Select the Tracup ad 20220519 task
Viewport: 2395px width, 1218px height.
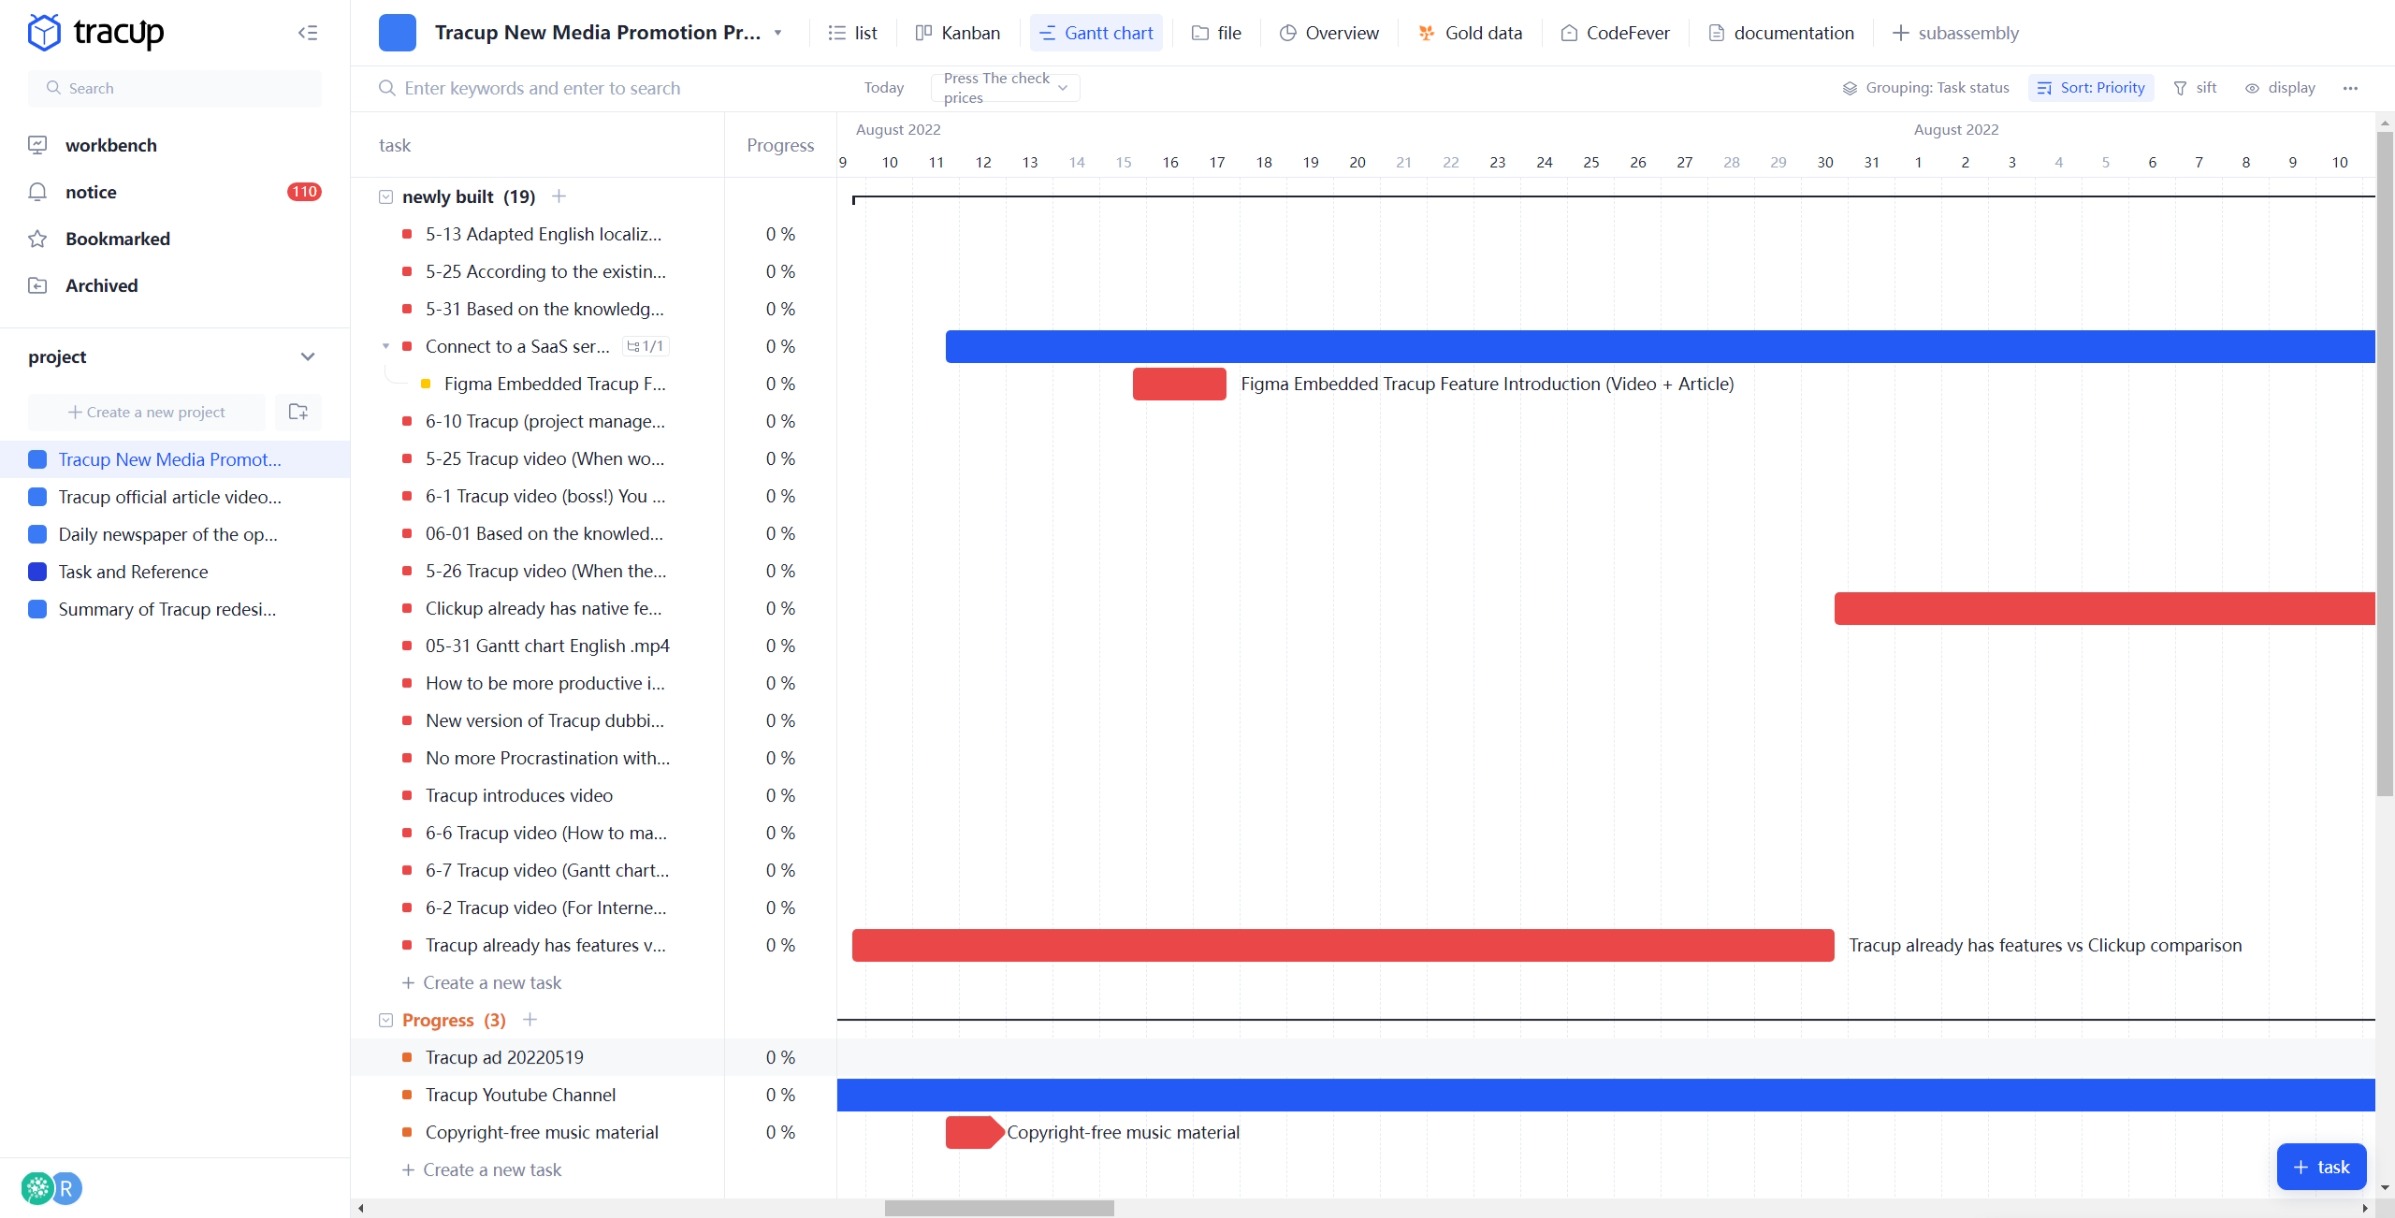[504, 1057]
